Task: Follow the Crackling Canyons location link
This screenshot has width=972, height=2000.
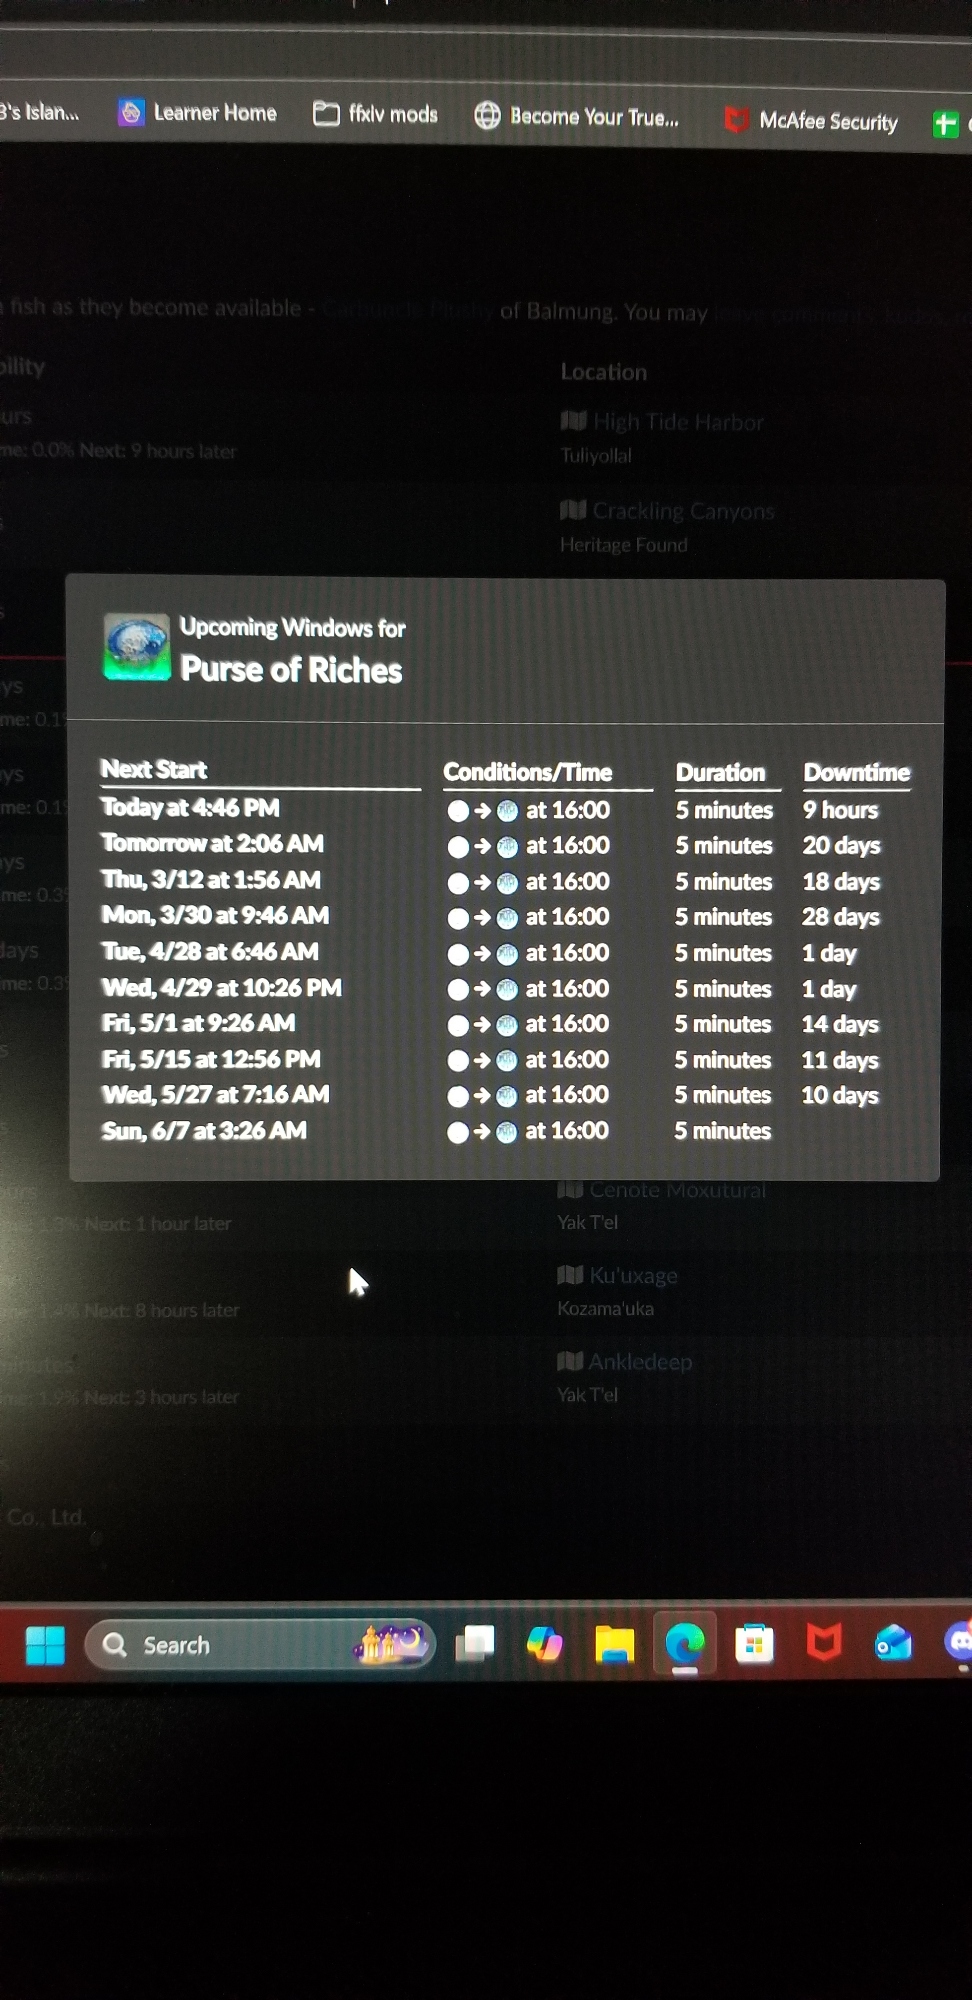Action: (683, 511)
